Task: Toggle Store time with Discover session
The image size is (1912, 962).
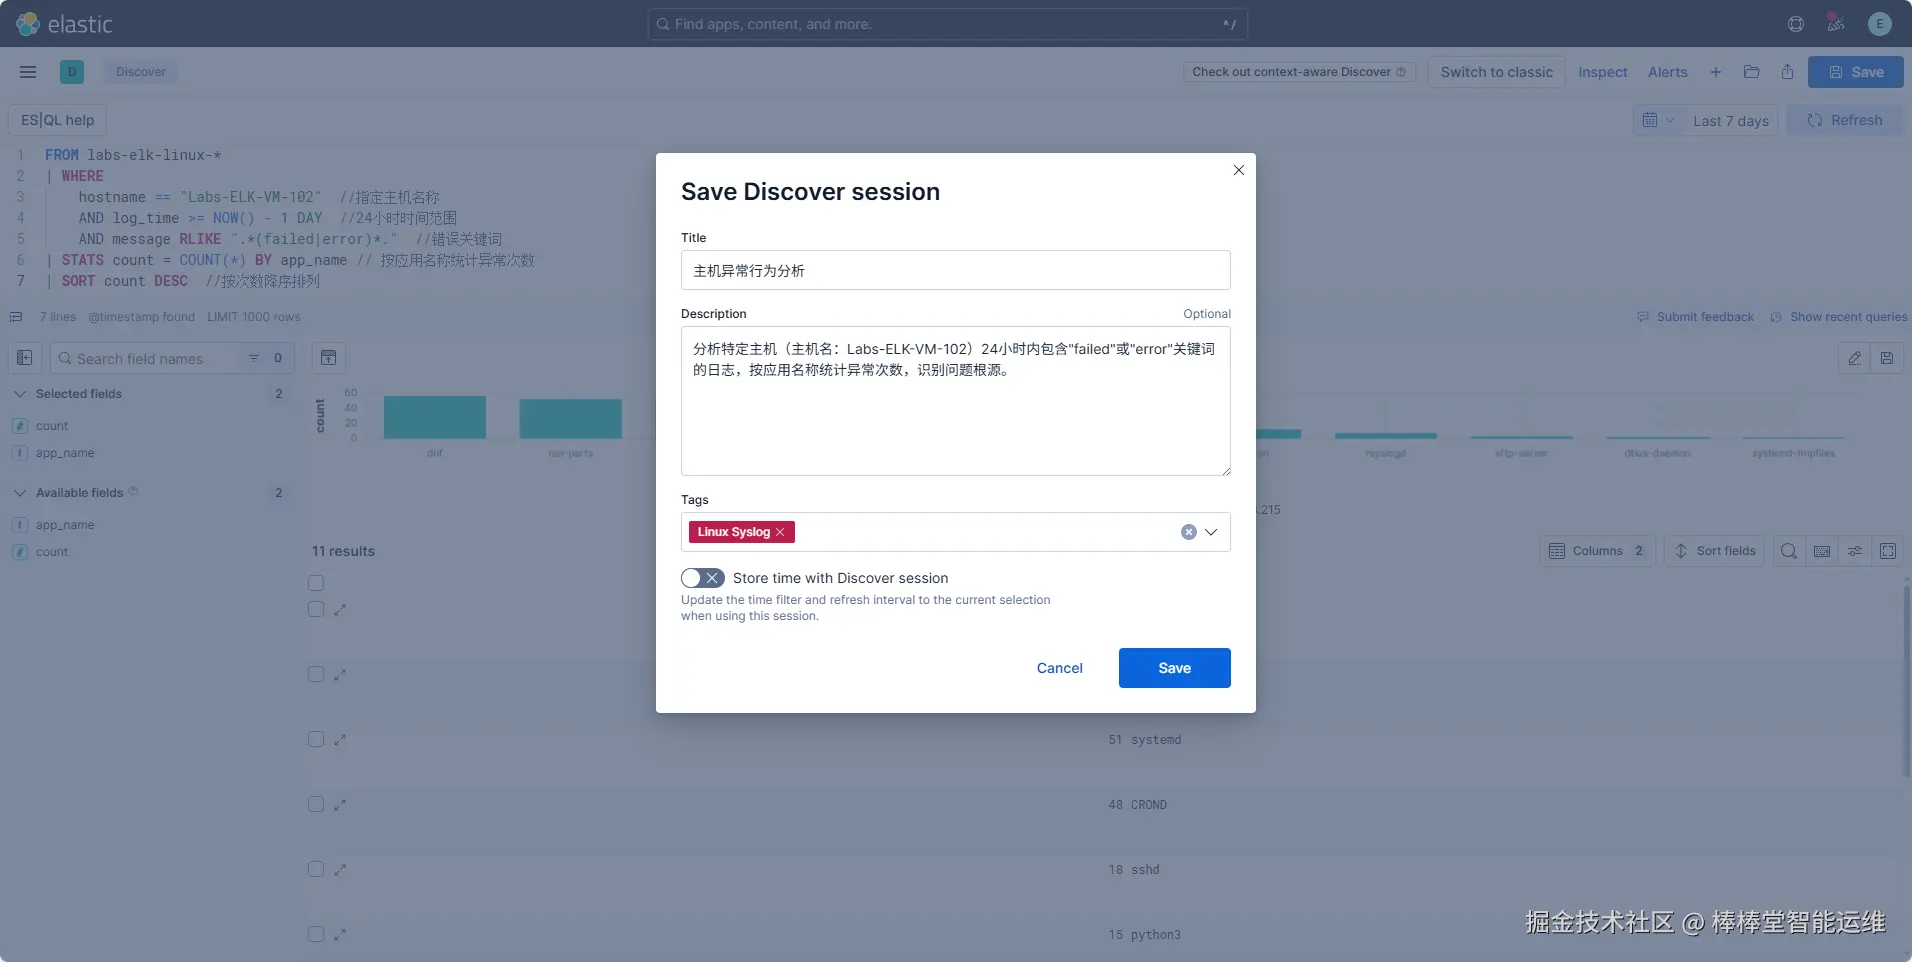Action: tap(702, 578)
